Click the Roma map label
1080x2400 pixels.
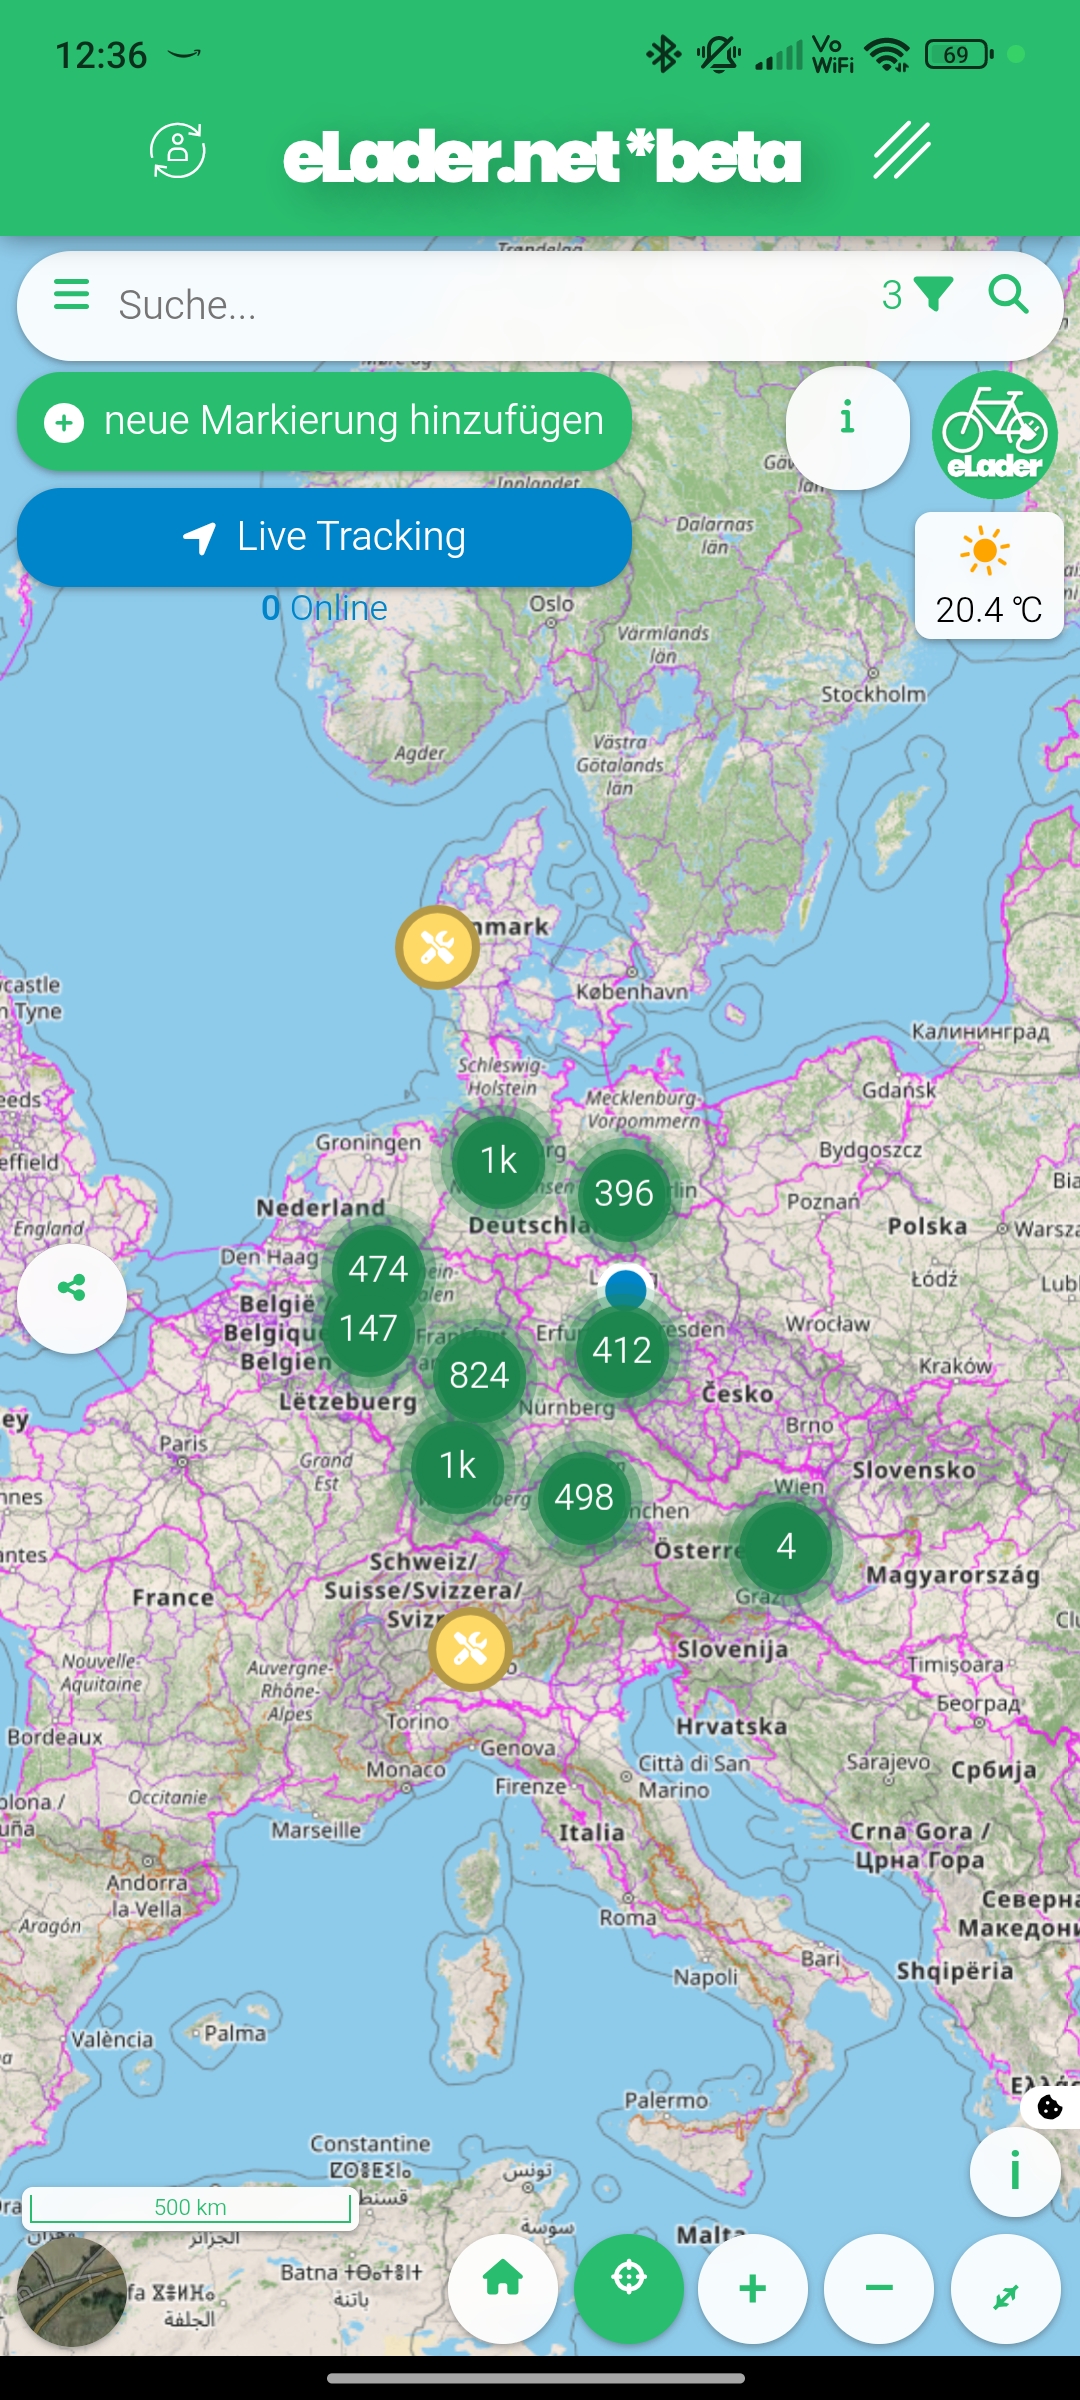pyautogui.click(x=628, y=1917)
